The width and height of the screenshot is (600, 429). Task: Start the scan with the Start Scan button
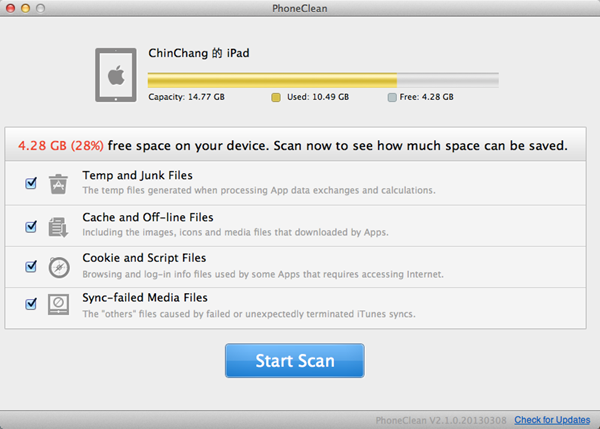(x=295, y=360)
